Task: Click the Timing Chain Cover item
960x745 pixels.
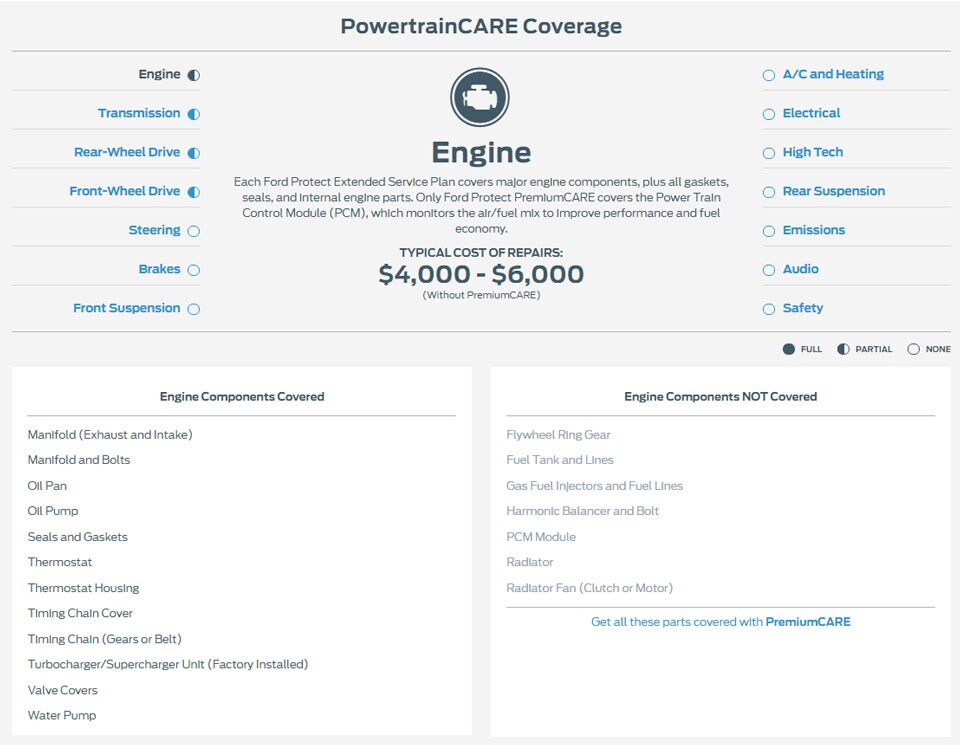Action: click(x=80, y=613)
